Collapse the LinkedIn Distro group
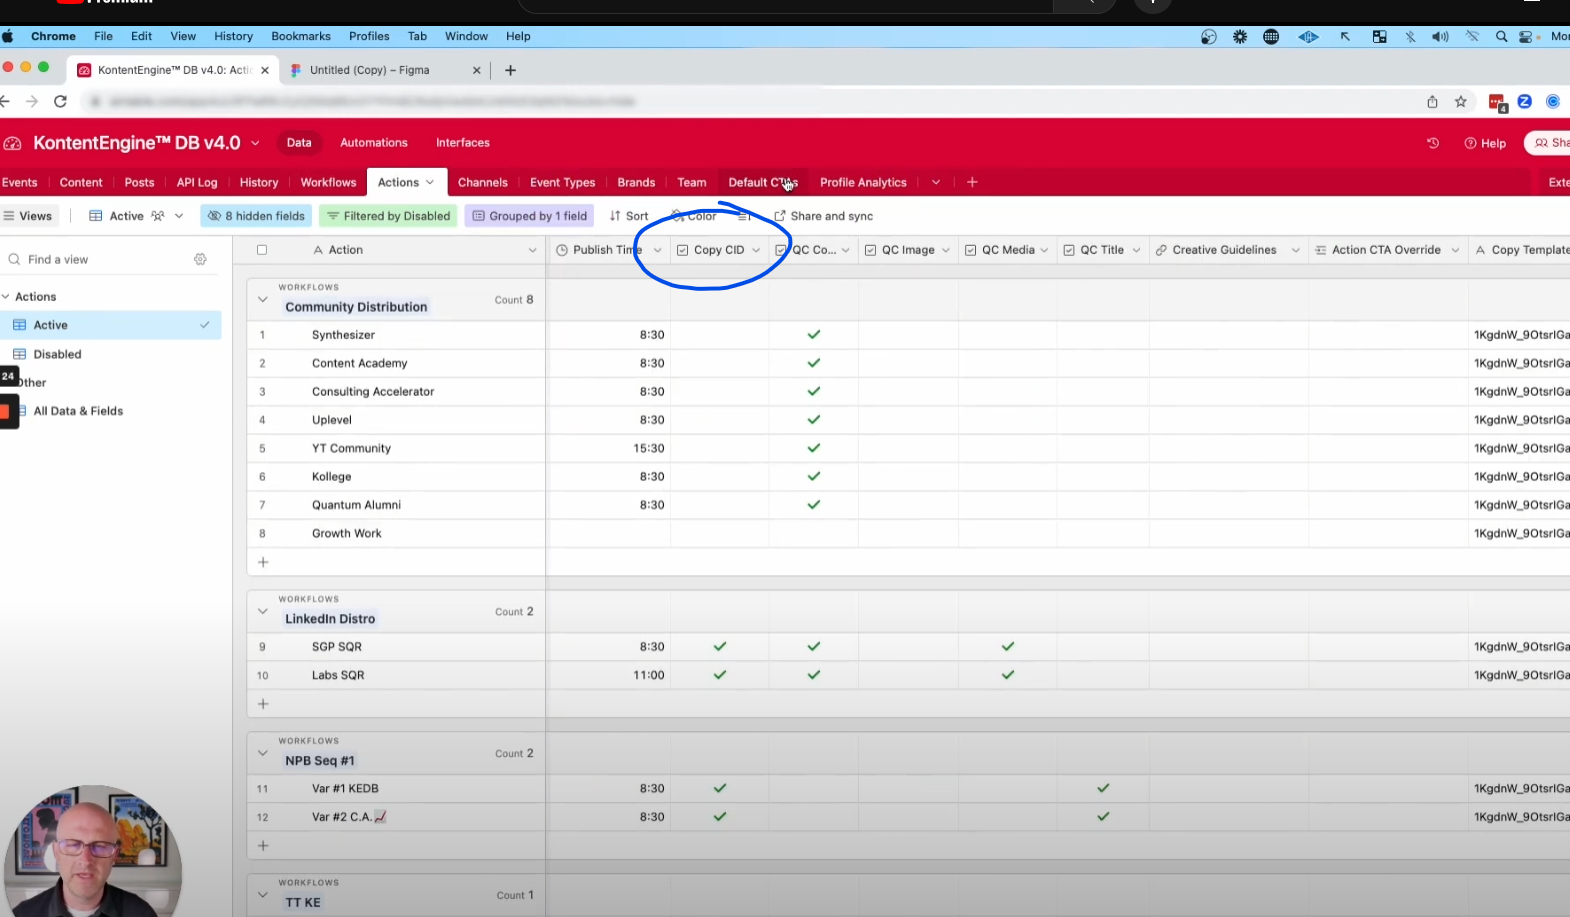The width and height of the screenshot is (1570, 917). pos(263,611)
